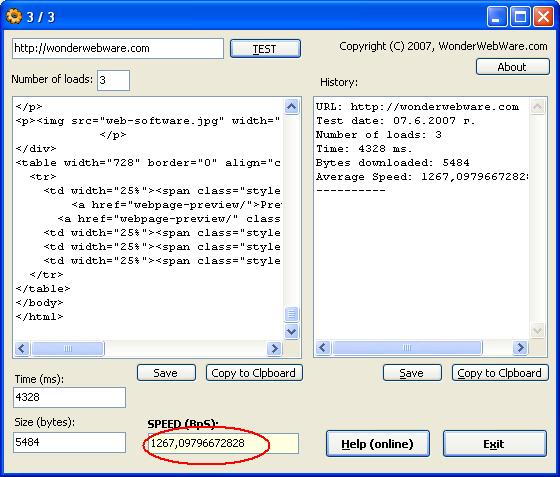
Task: Copy History log to clipboard
Action: tap(500, 373)
